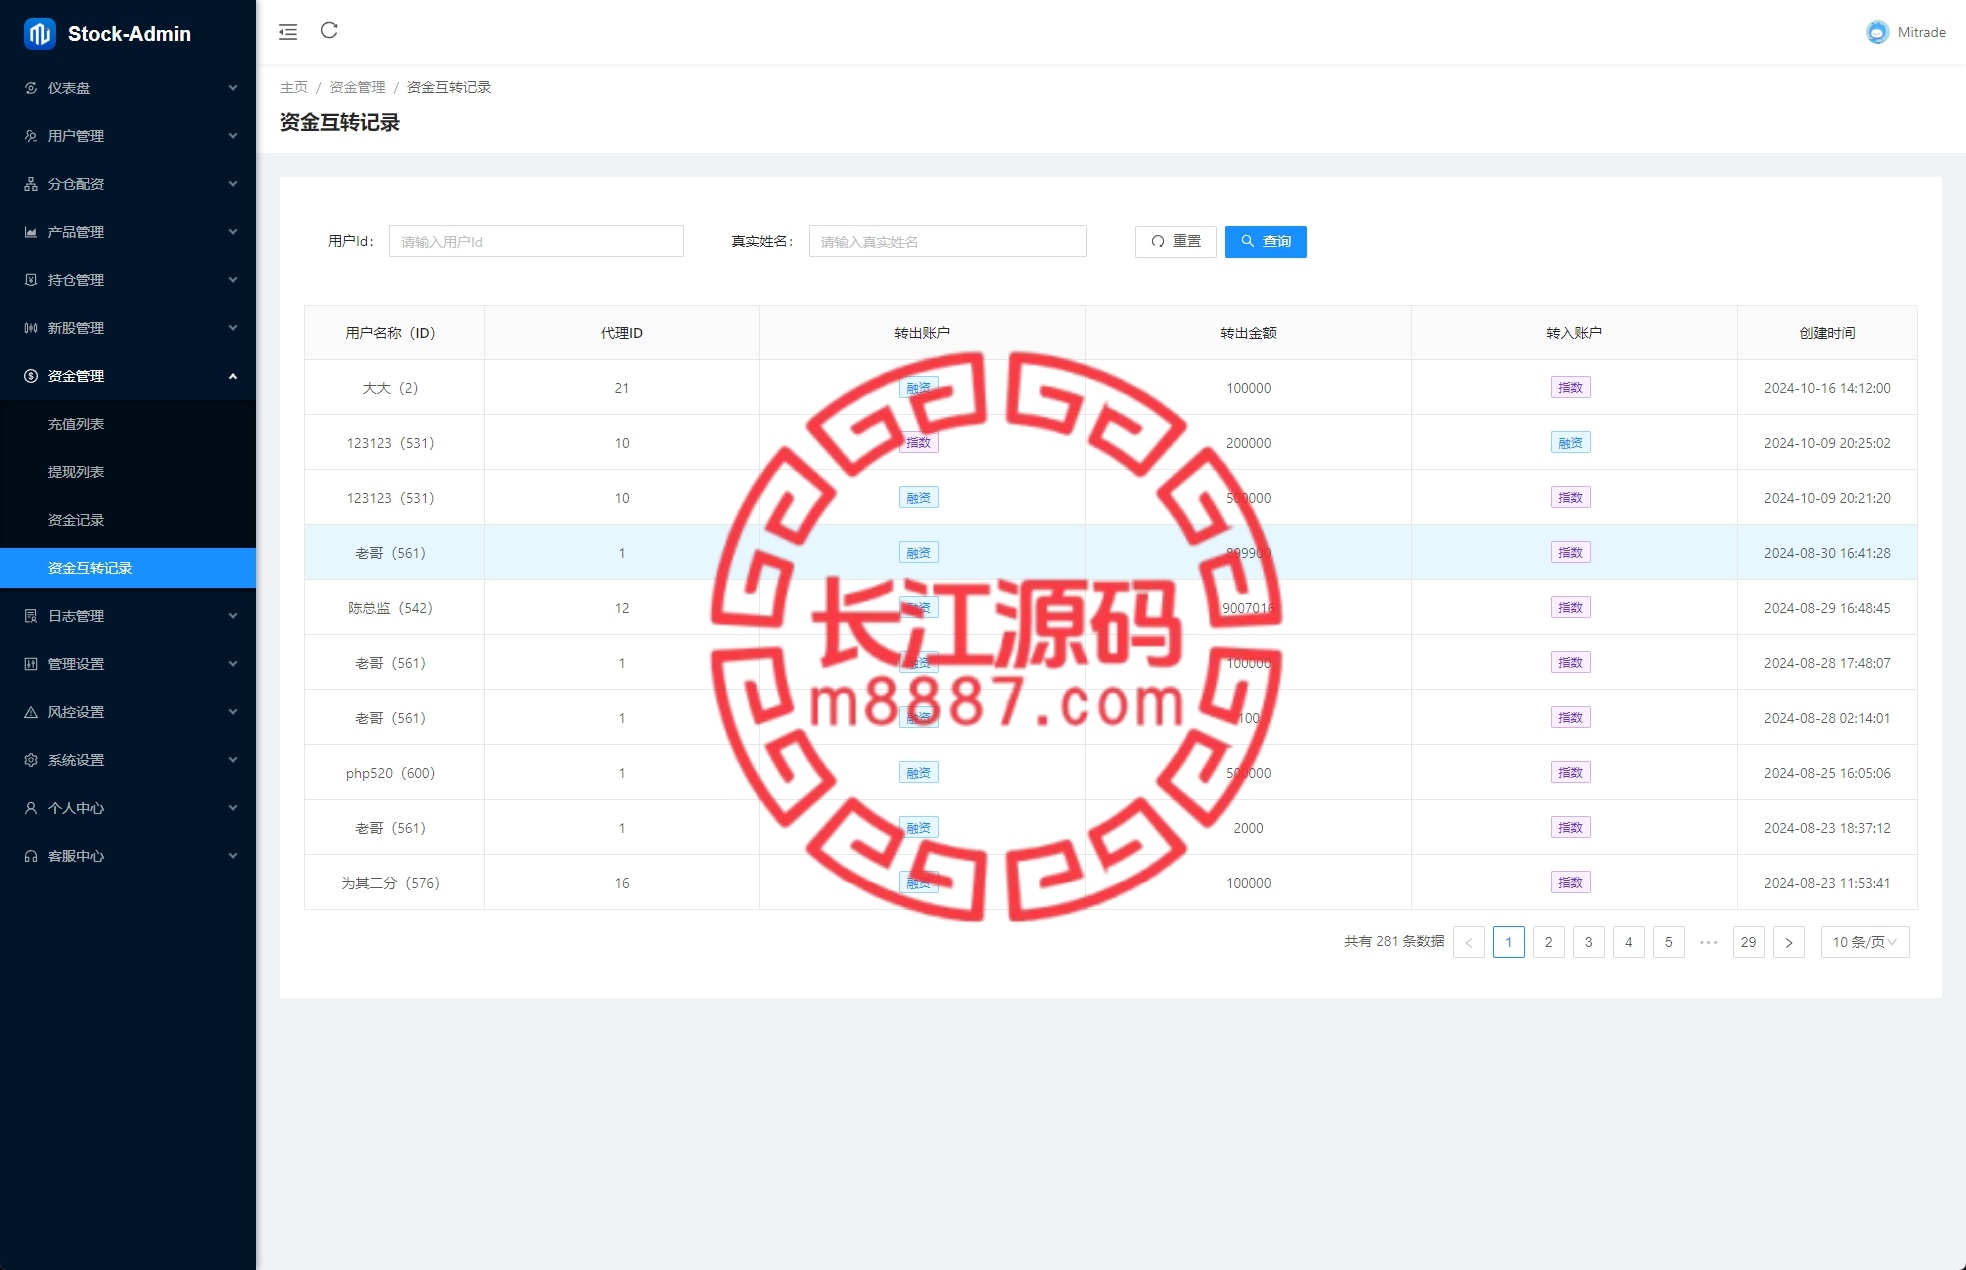Click the 个人中心 person icon
The image size is (1966, 1270).
click(x=31, y=808)
